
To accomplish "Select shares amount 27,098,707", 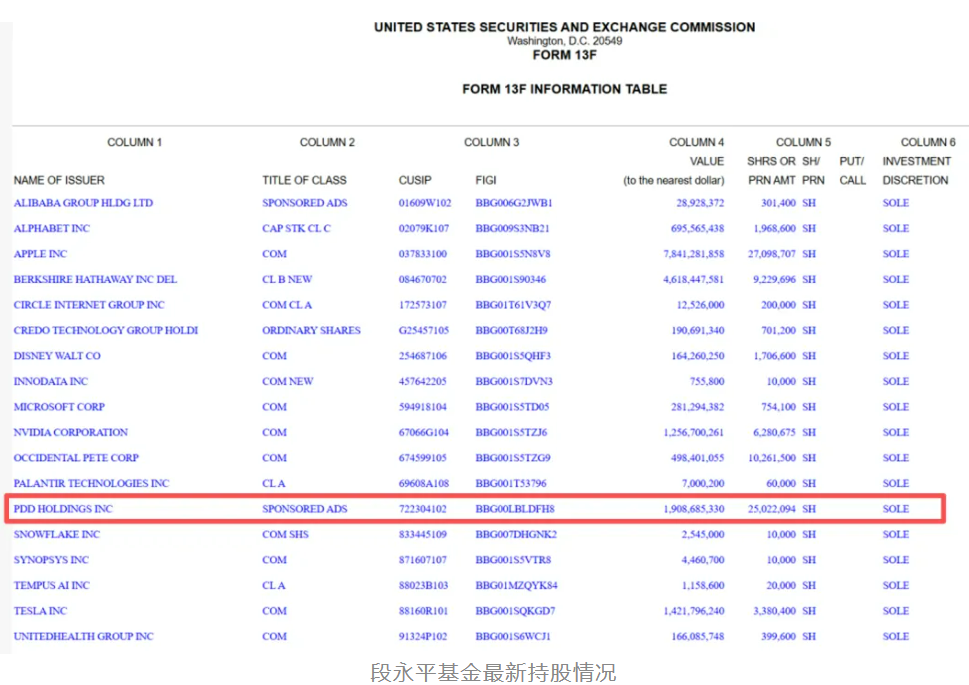I will click(x=772, y=253).
